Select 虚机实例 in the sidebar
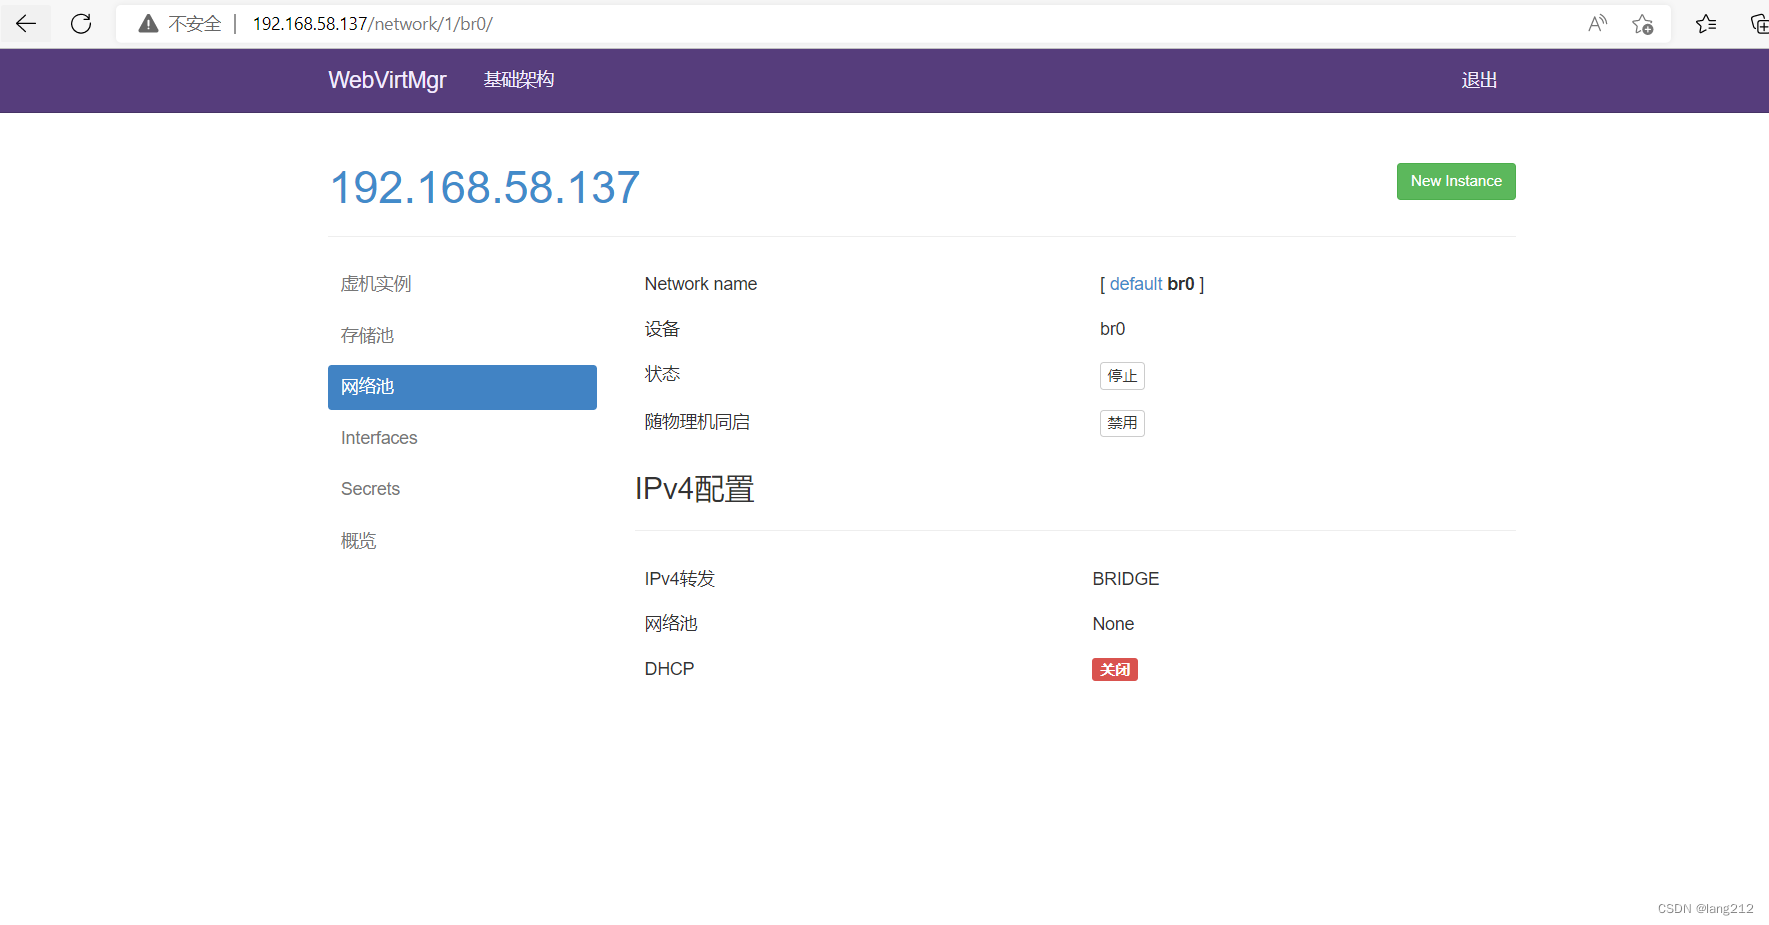 [462, 284]
